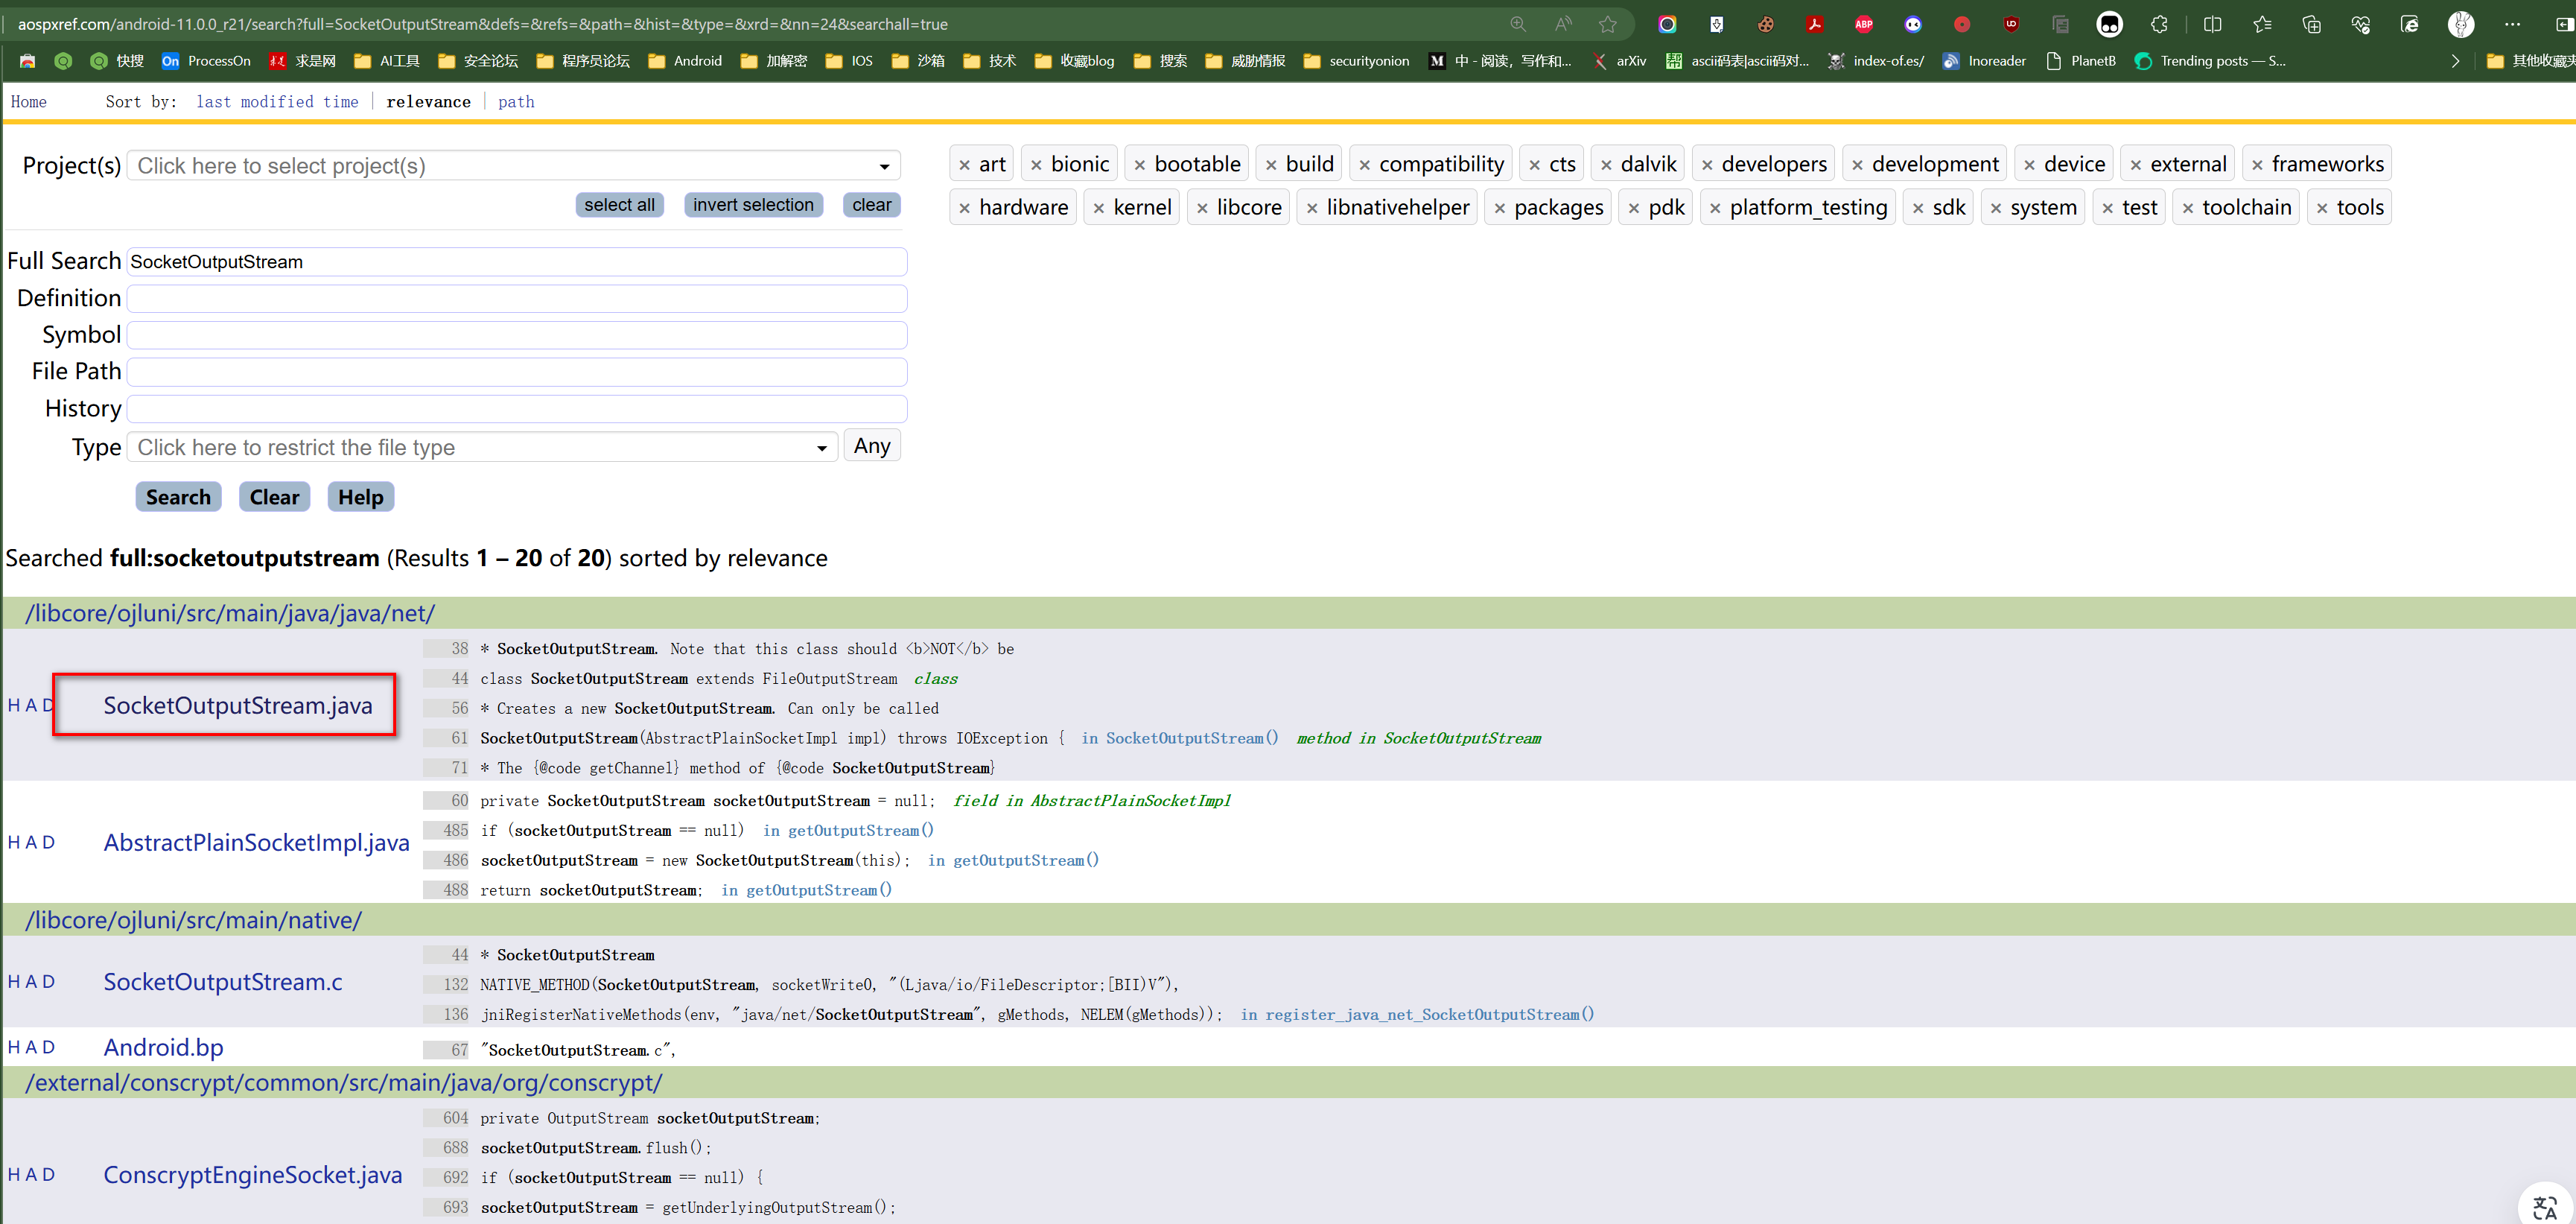Click the browser address bar URL
The image size is (2576, 1224).
[482, 24]
